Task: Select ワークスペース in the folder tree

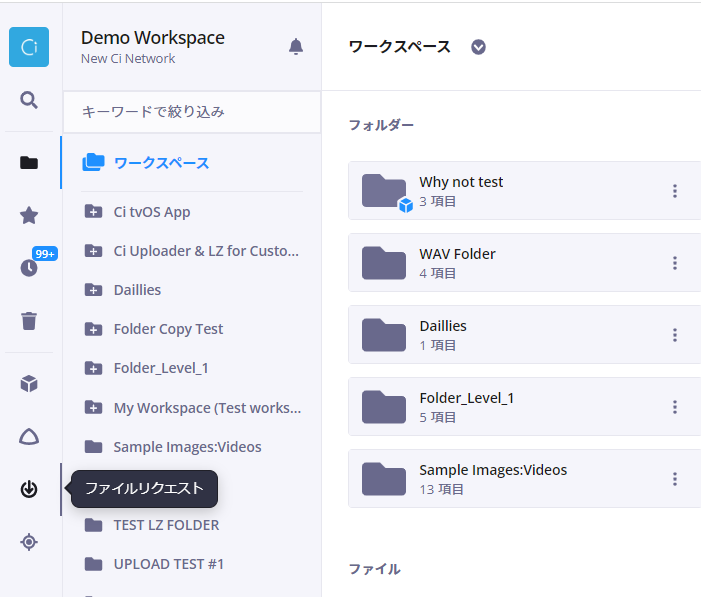Action: click(161, 163)
